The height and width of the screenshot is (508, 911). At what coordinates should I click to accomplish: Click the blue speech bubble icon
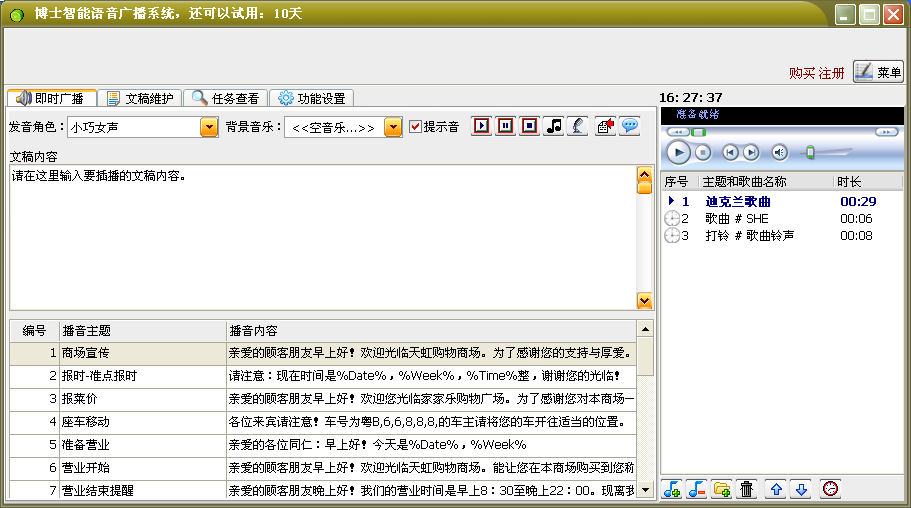pyautogui.click(x=630, y=126)
